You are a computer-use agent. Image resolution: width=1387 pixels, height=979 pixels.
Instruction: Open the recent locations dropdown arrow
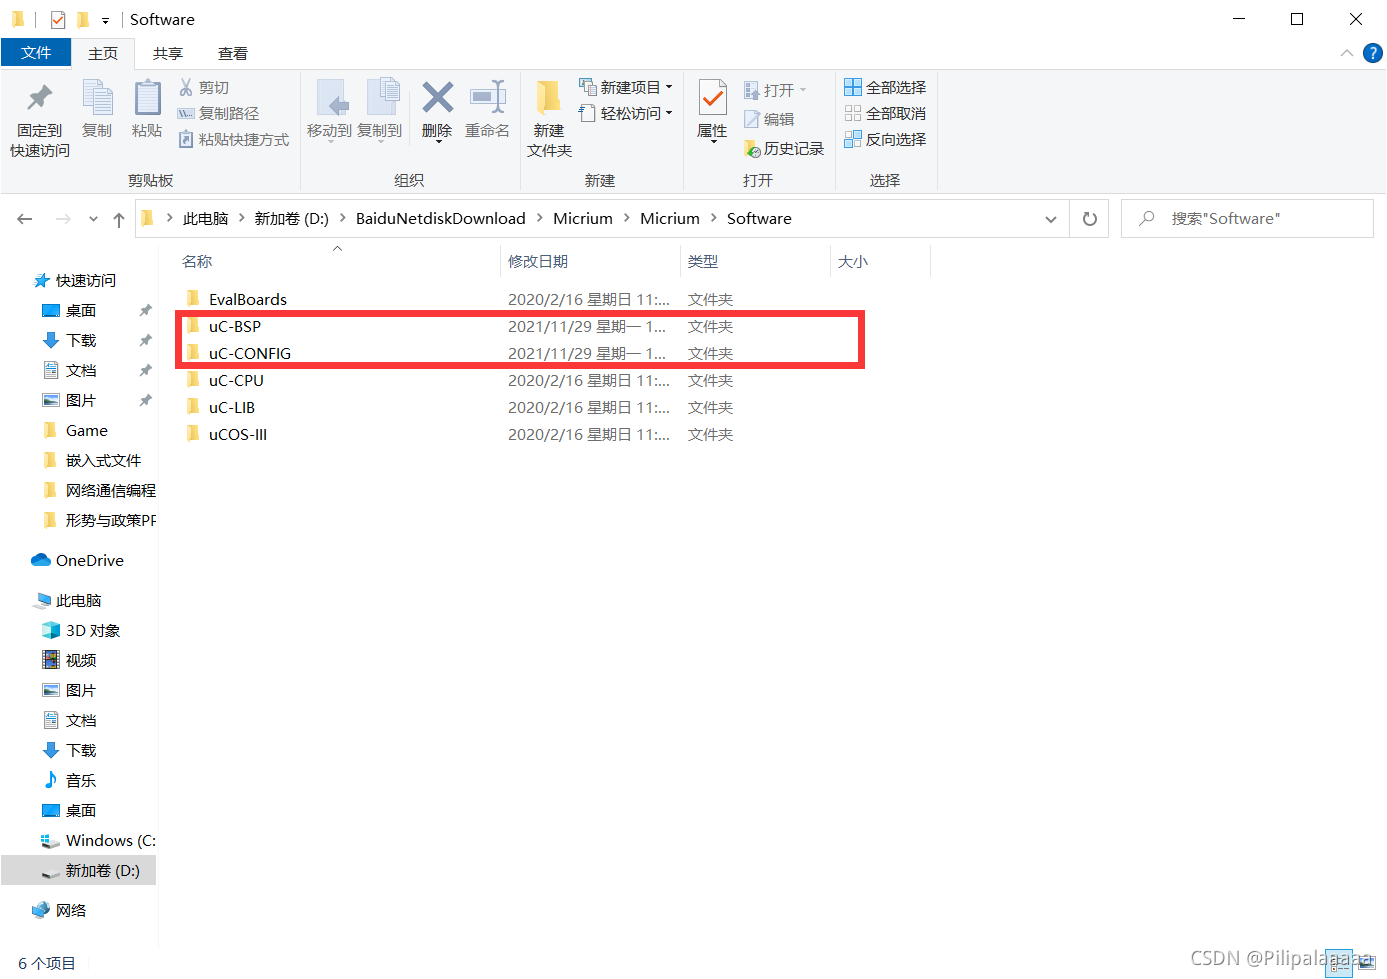pyautogui.click(x=93, y=219)
